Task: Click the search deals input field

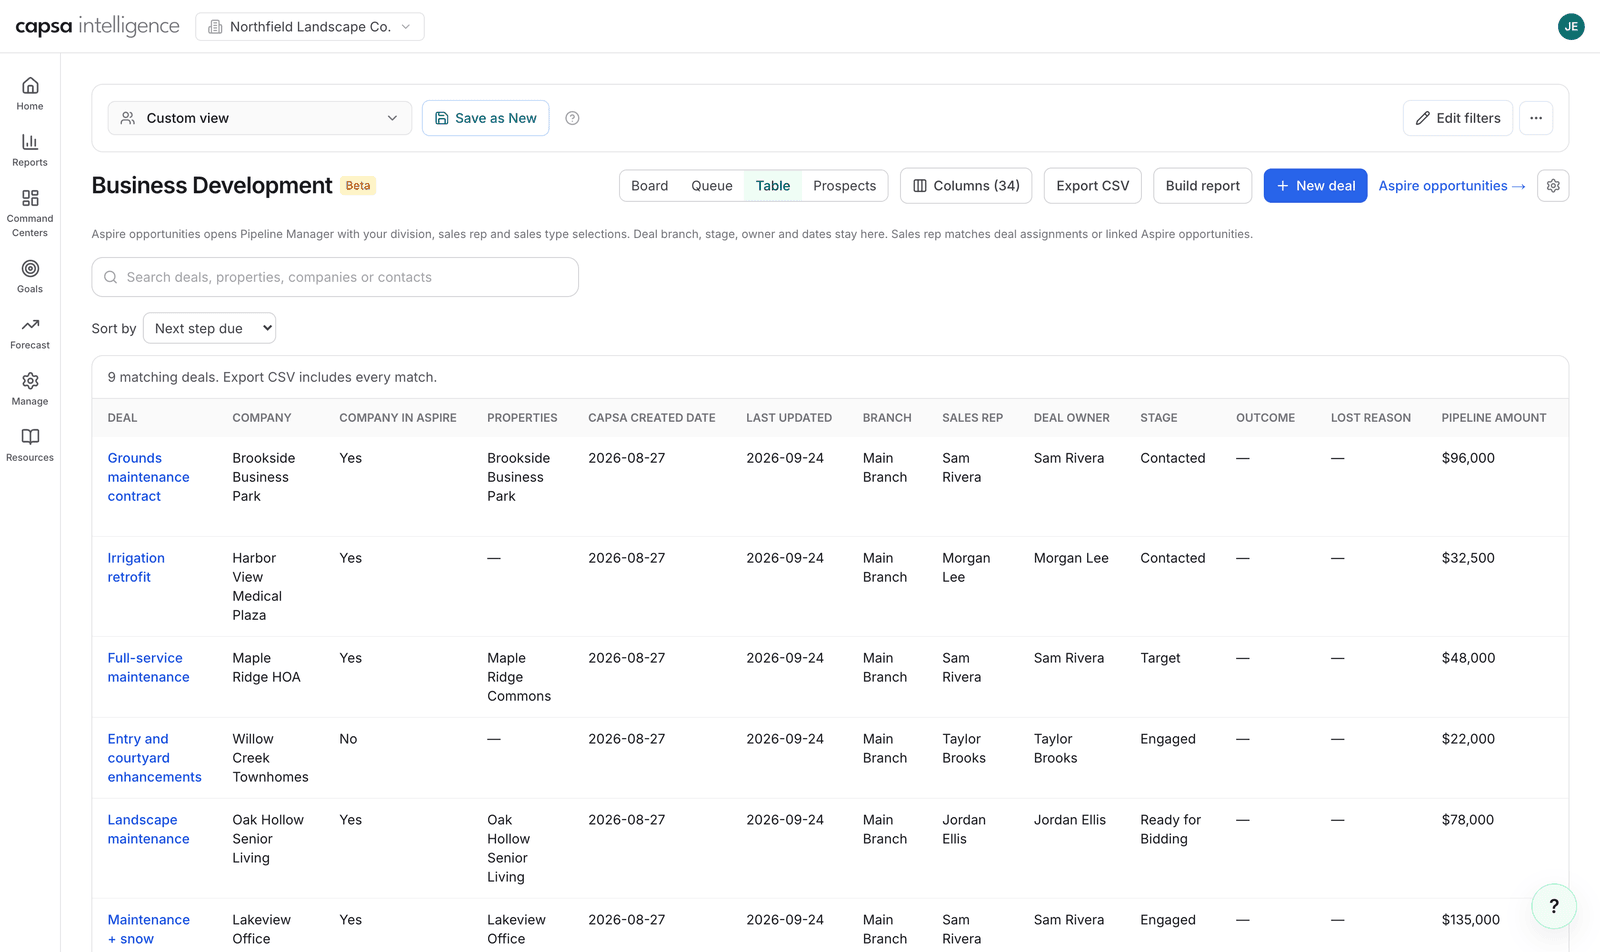Action: pos(335,277)
